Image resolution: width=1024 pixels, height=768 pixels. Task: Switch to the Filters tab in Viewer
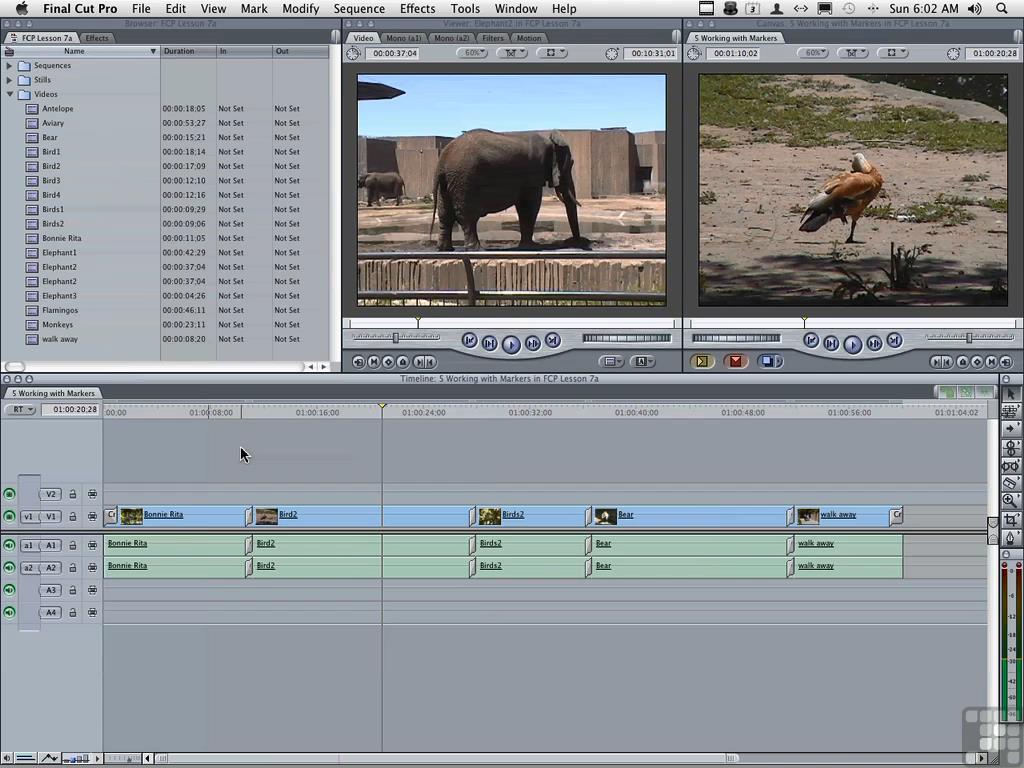coord(492,38)
